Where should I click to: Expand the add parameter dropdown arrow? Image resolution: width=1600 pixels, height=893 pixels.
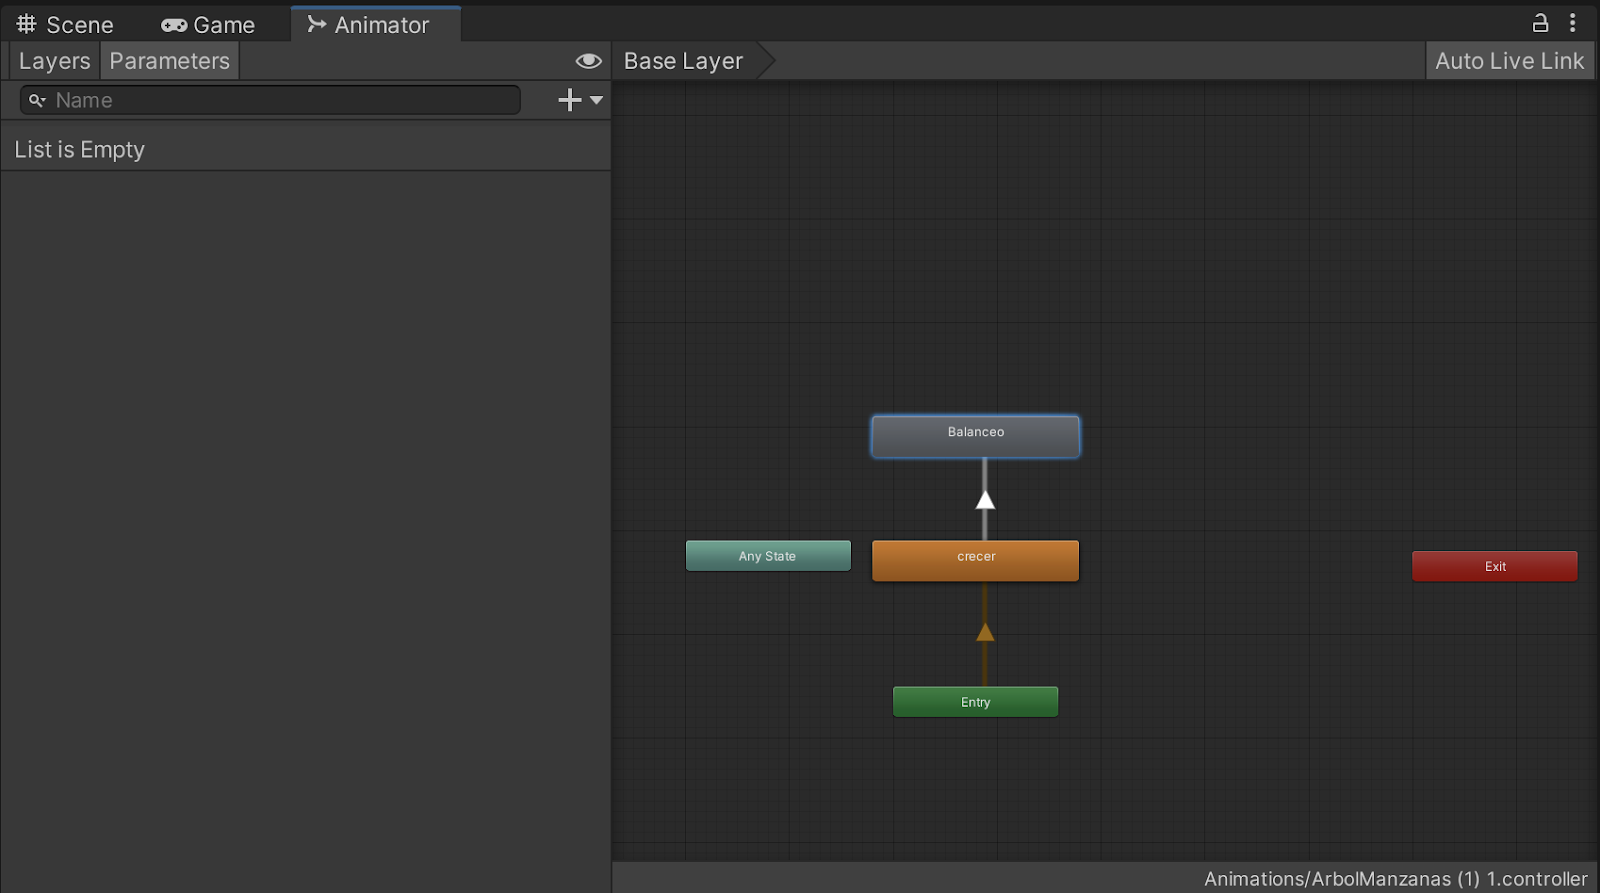click(x=597, y=100)
